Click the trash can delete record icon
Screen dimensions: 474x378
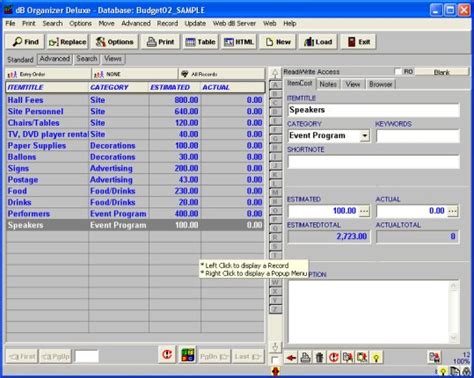pyautogui.click(x=319, y=358)
